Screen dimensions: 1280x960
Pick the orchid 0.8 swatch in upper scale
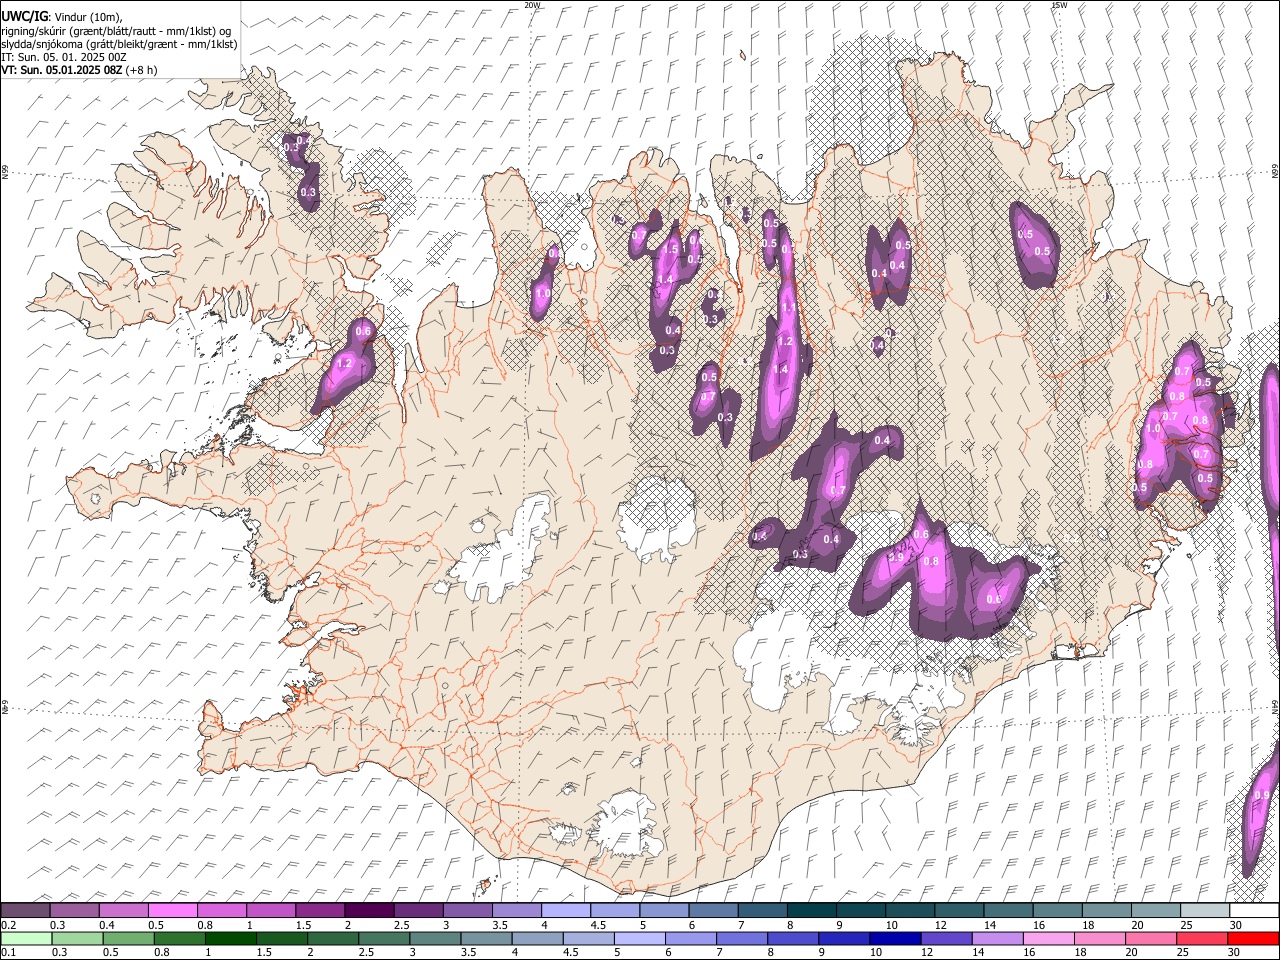pos(221,910)
